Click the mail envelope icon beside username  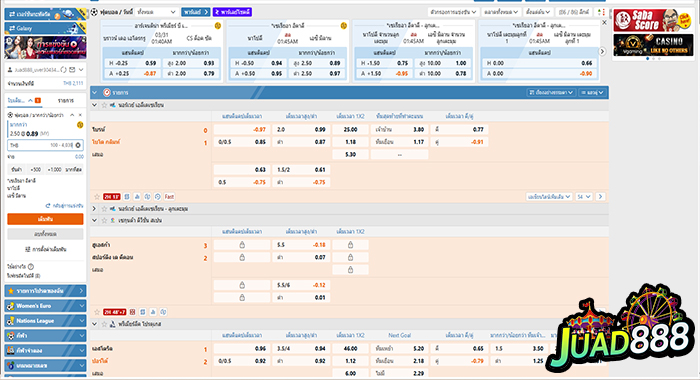tap(72, 70)
